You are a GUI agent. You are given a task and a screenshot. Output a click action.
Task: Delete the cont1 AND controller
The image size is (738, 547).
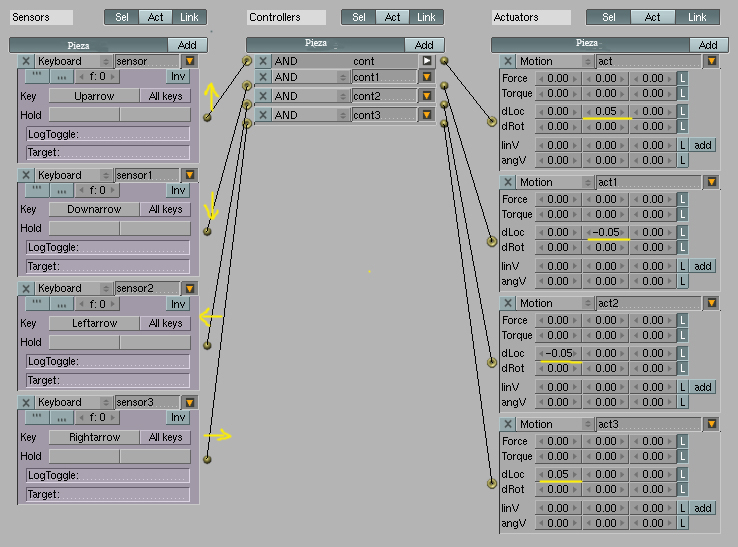click(263, 77)
